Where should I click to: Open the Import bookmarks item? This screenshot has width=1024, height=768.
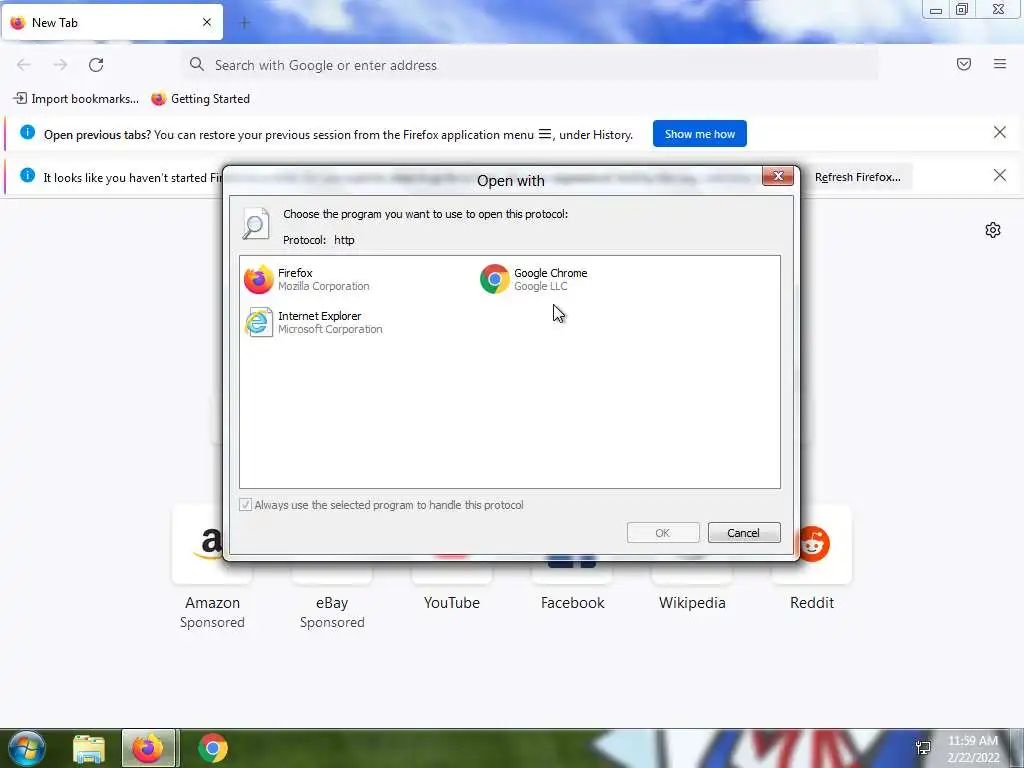coord(76,99)
